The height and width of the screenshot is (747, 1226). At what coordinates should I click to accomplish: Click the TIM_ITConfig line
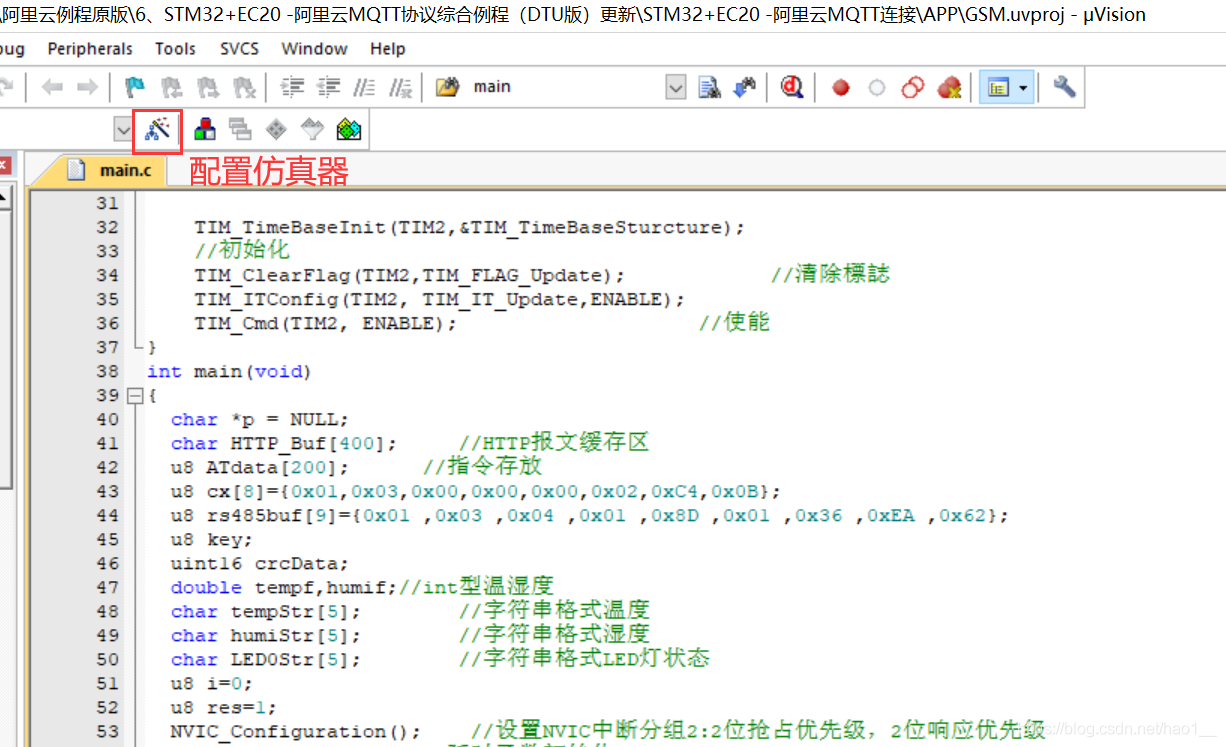tap(440, 299)
